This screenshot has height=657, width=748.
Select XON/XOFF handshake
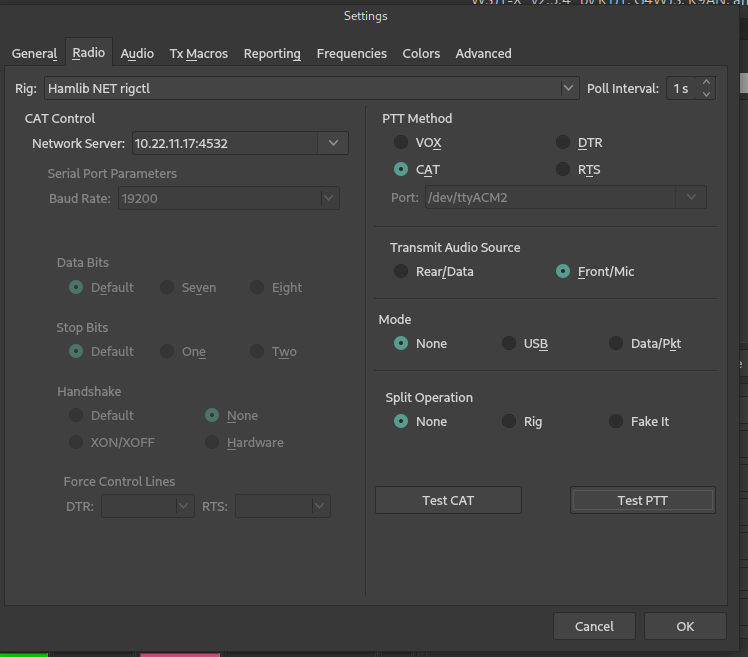(112, 442)
